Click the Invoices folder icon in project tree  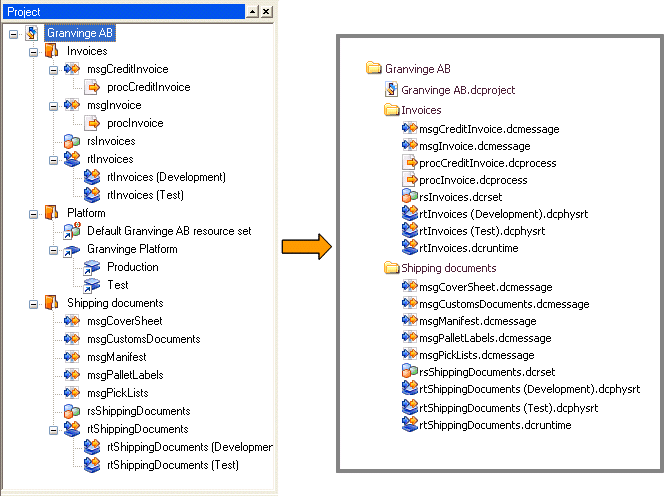click(x=52, y=51)
